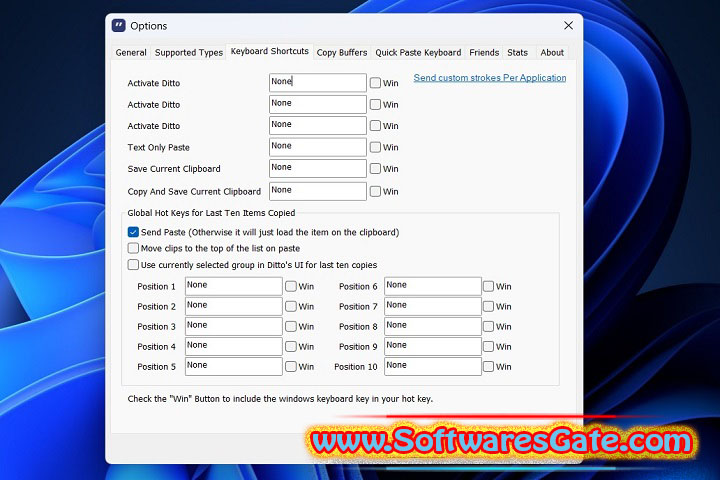This screenshot has width=720, height=480.
Task: Toggle Win checkbox for Position 1
Action: (x=291, y=286)
